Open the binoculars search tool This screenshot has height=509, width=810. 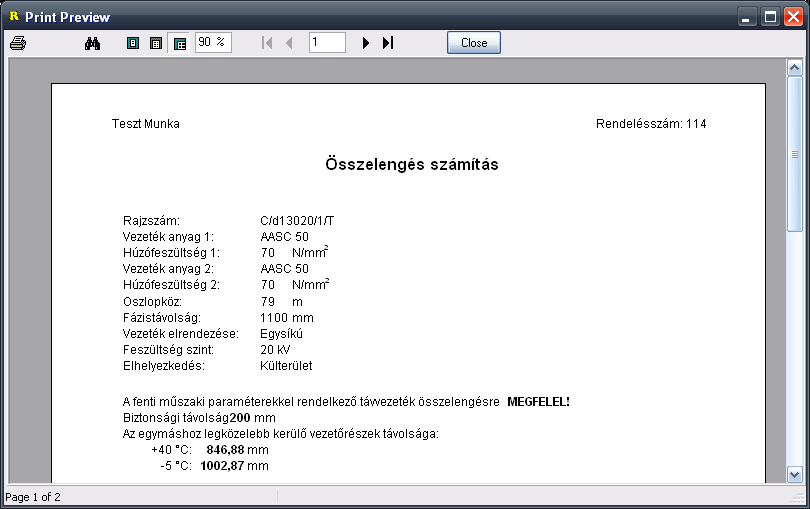92,43
